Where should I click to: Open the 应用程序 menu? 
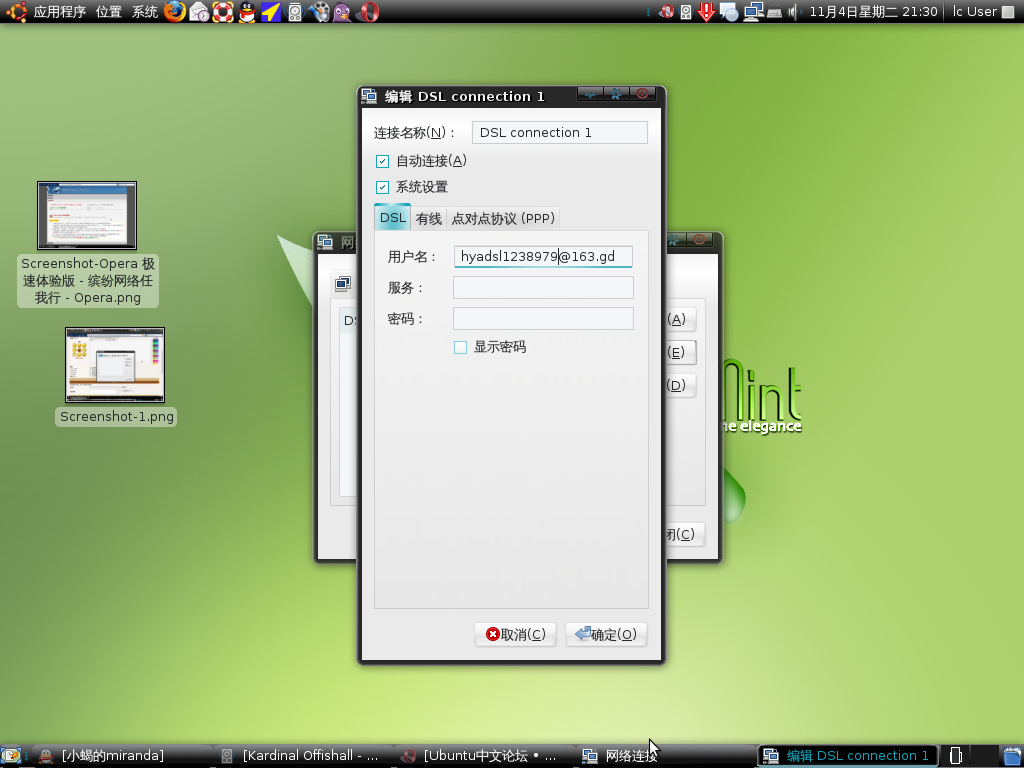(x=59, y=12)
